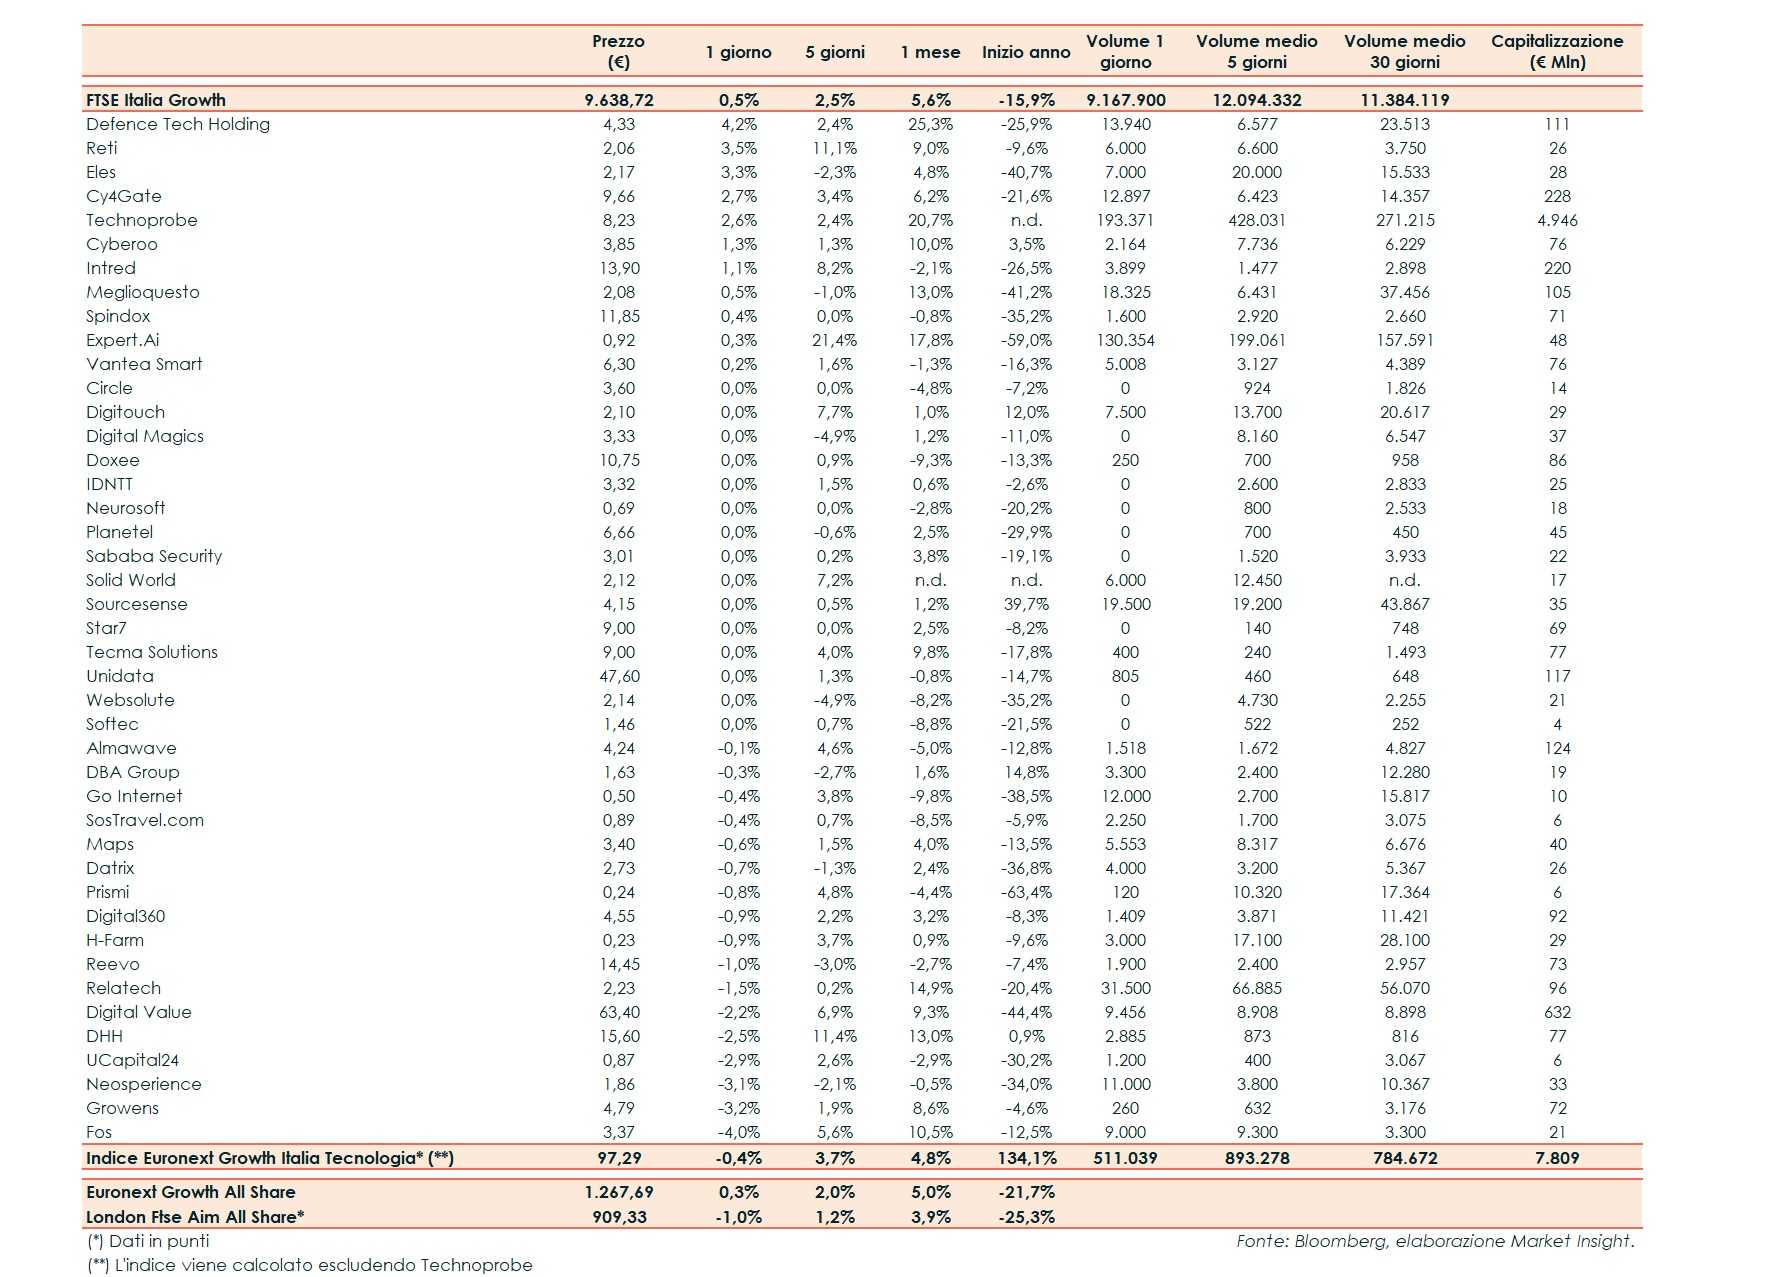This screenshot has width=1778, height=1277.
Task: Select the Volume medio 30 giorni header
Action: click(1404, 51)
